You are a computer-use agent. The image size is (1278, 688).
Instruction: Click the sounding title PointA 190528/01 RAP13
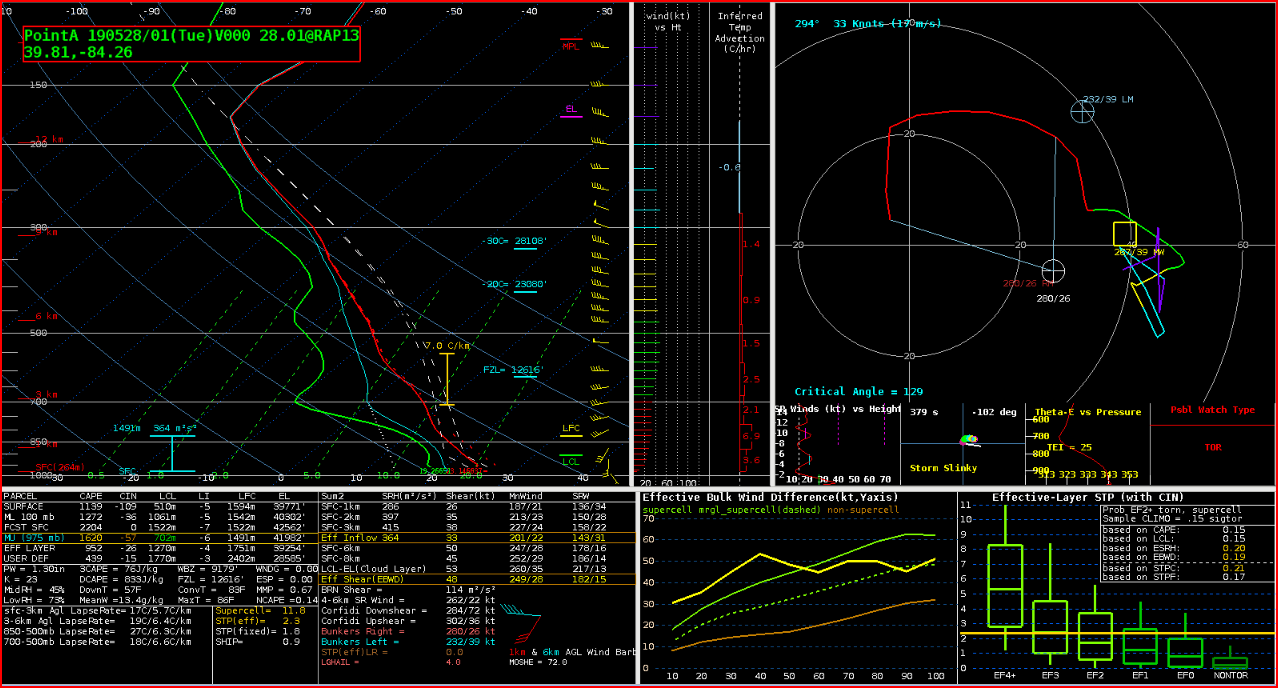coord(191,35)
